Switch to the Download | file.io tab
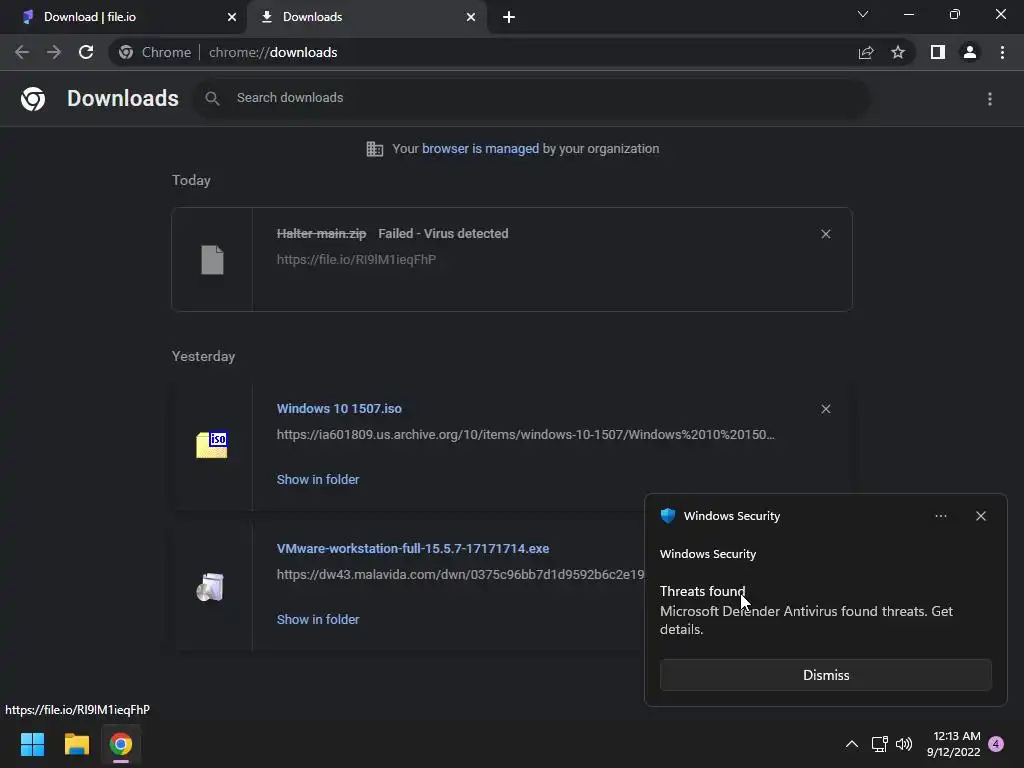This screenshot has width=1024, height=768. (x=124, y=17)
